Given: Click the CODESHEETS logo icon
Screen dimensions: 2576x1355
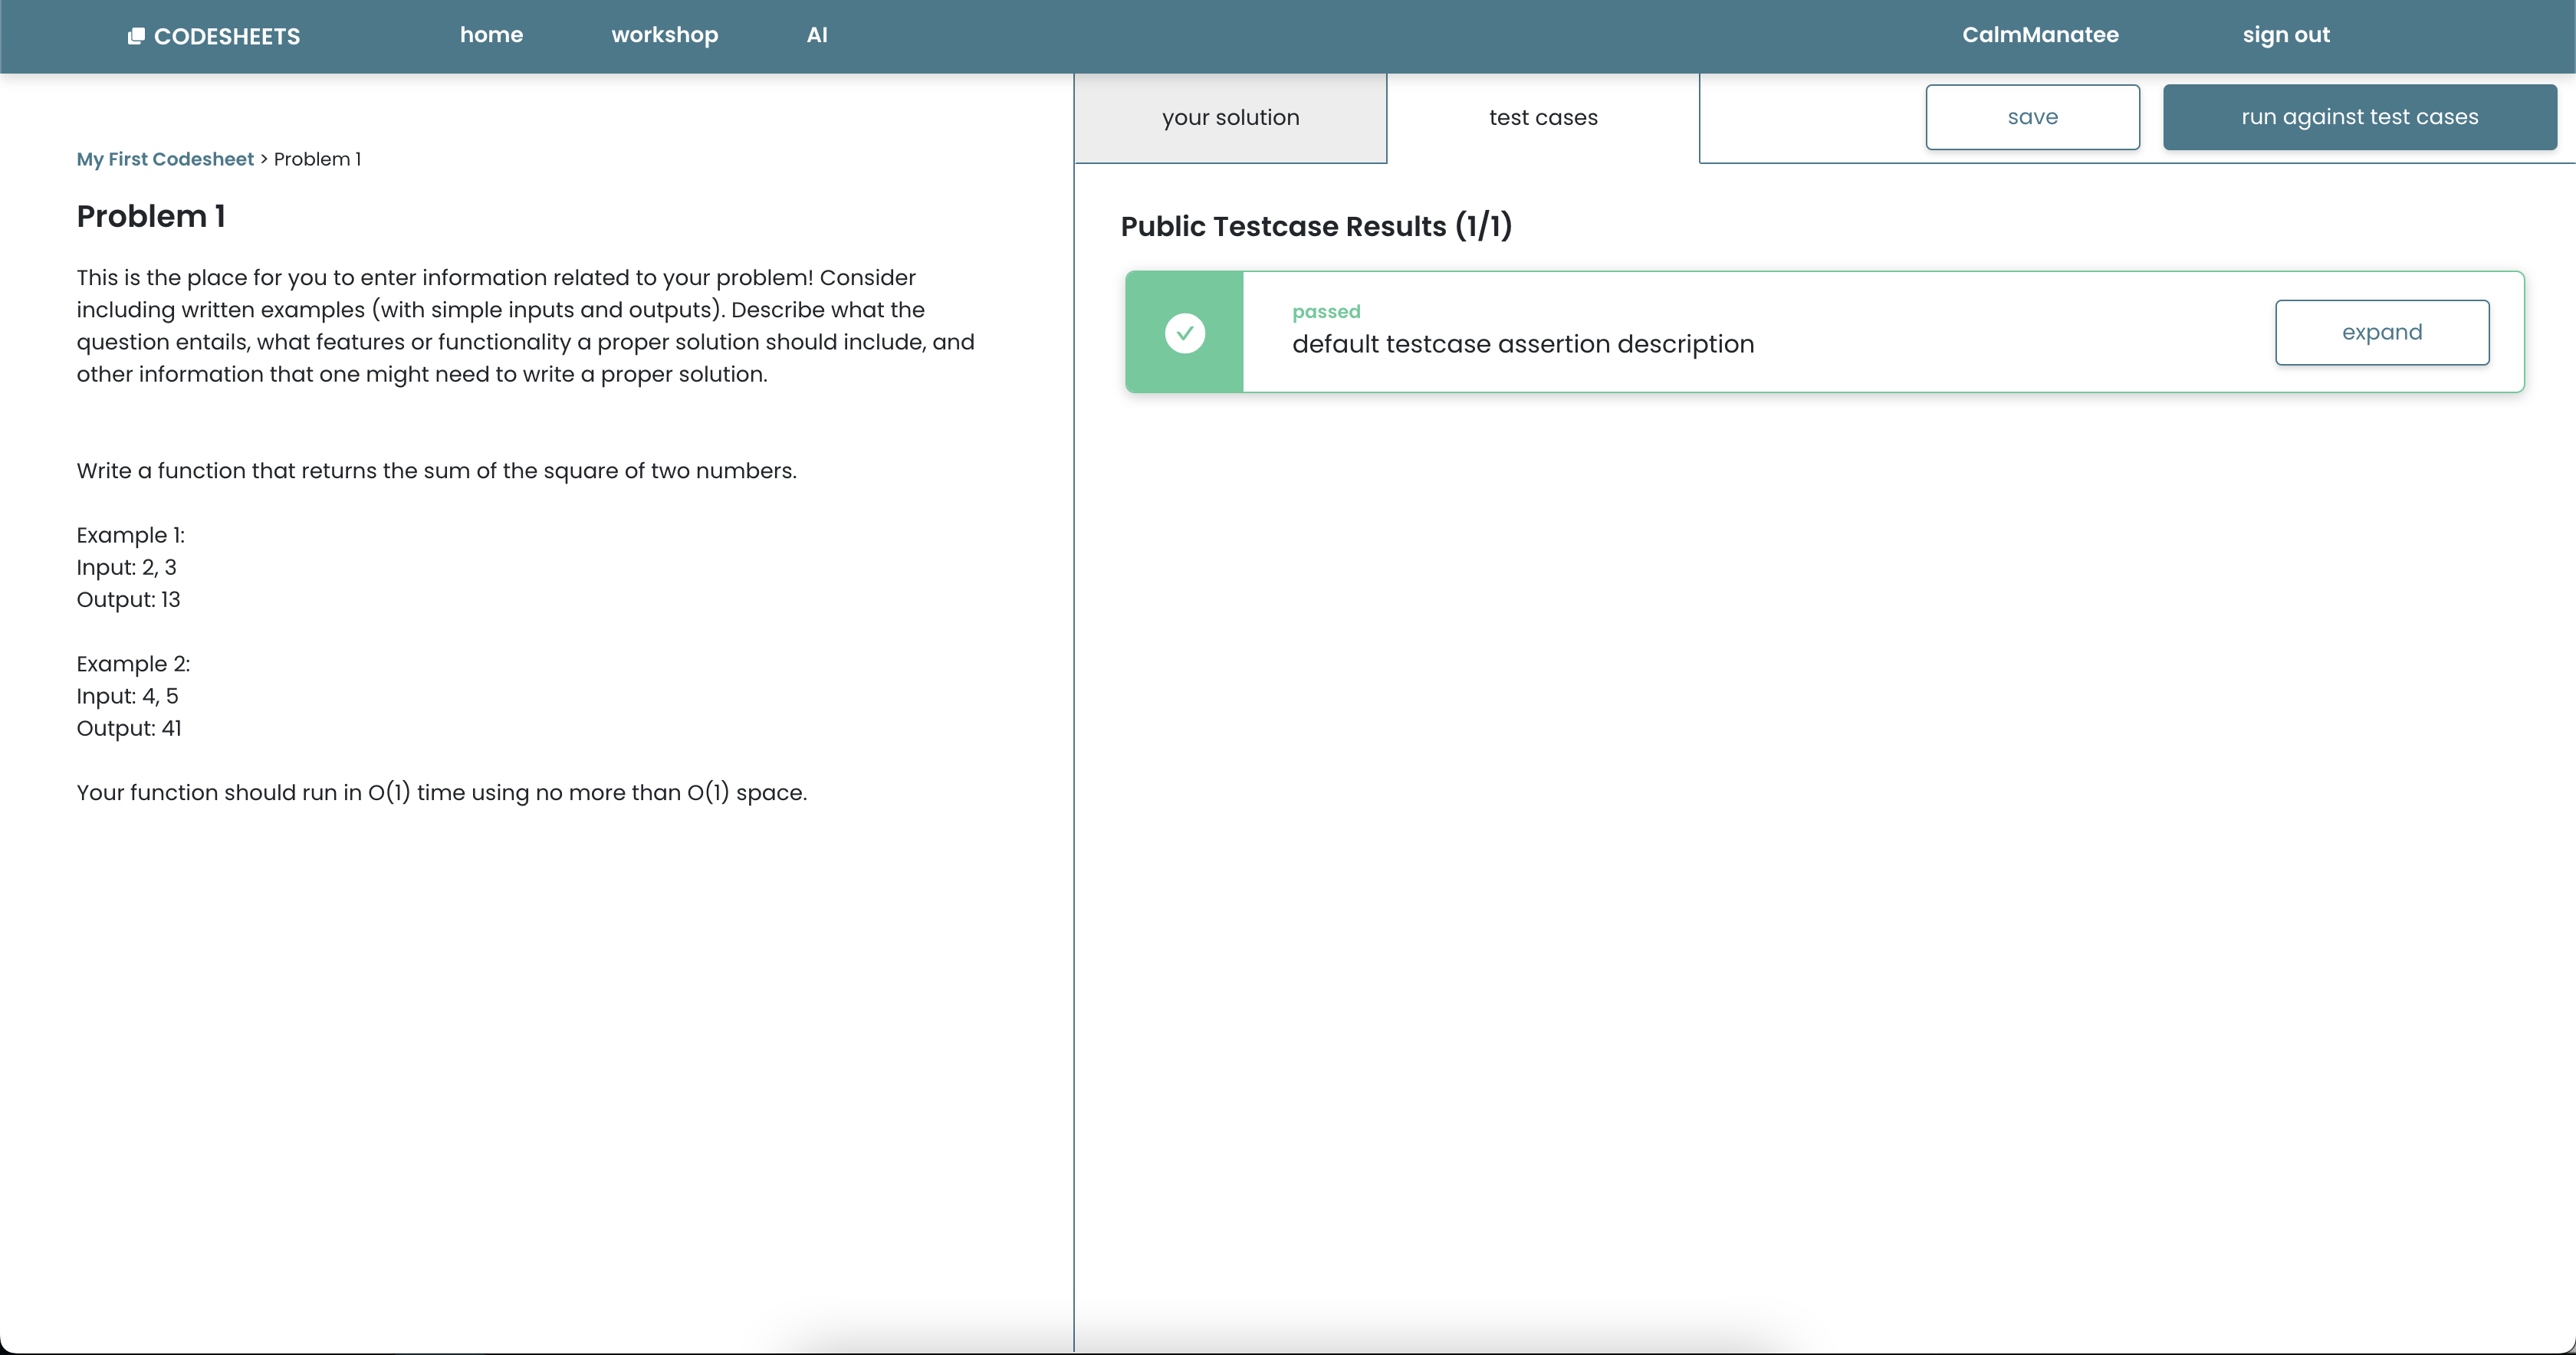Looking at the screenshot, I should pos(136,36).
